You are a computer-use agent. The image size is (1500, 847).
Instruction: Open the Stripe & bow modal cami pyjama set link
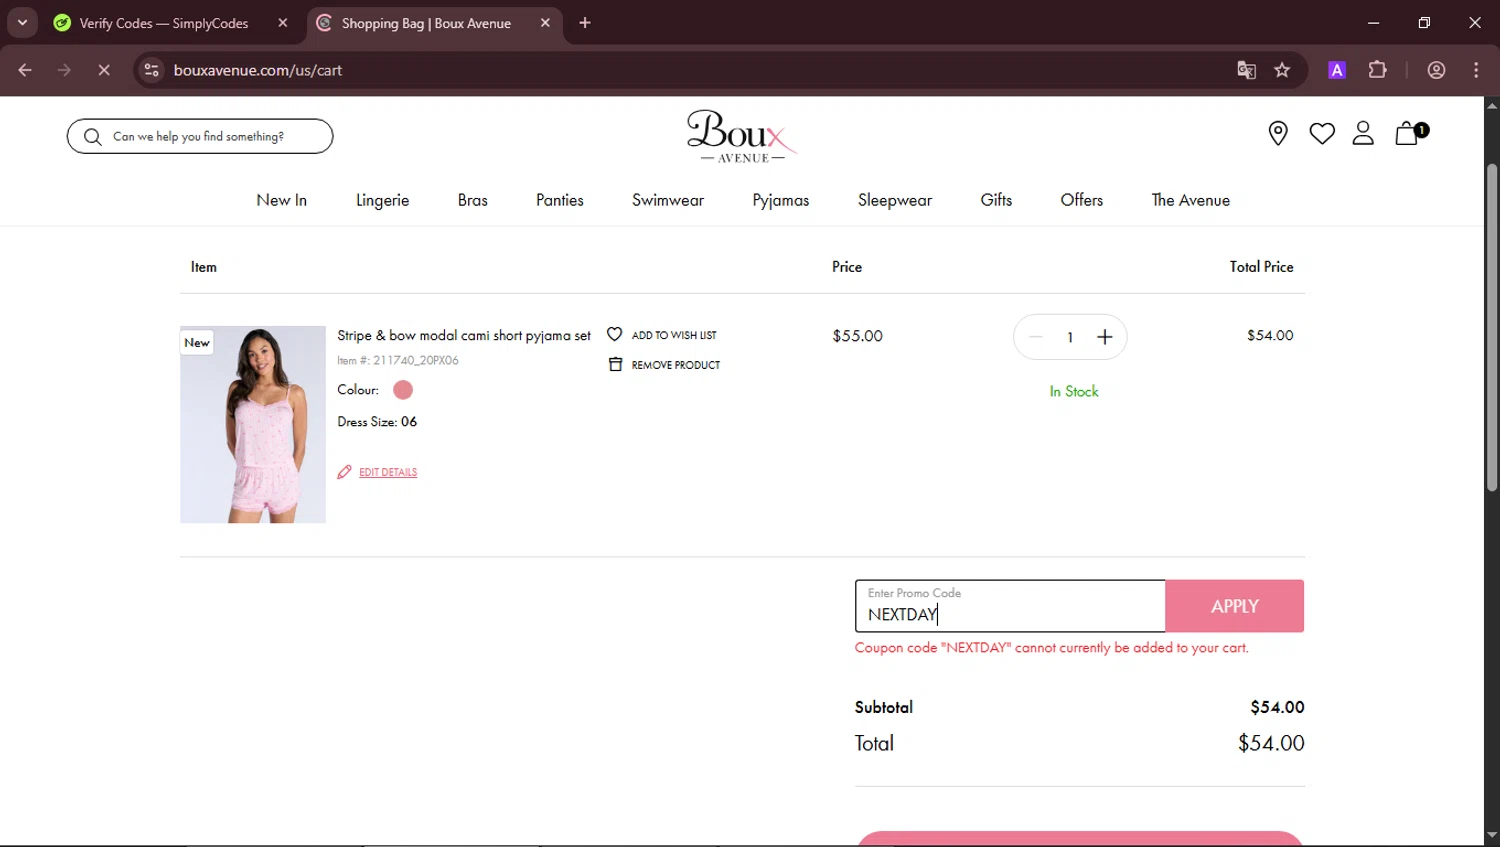(464, 335)
